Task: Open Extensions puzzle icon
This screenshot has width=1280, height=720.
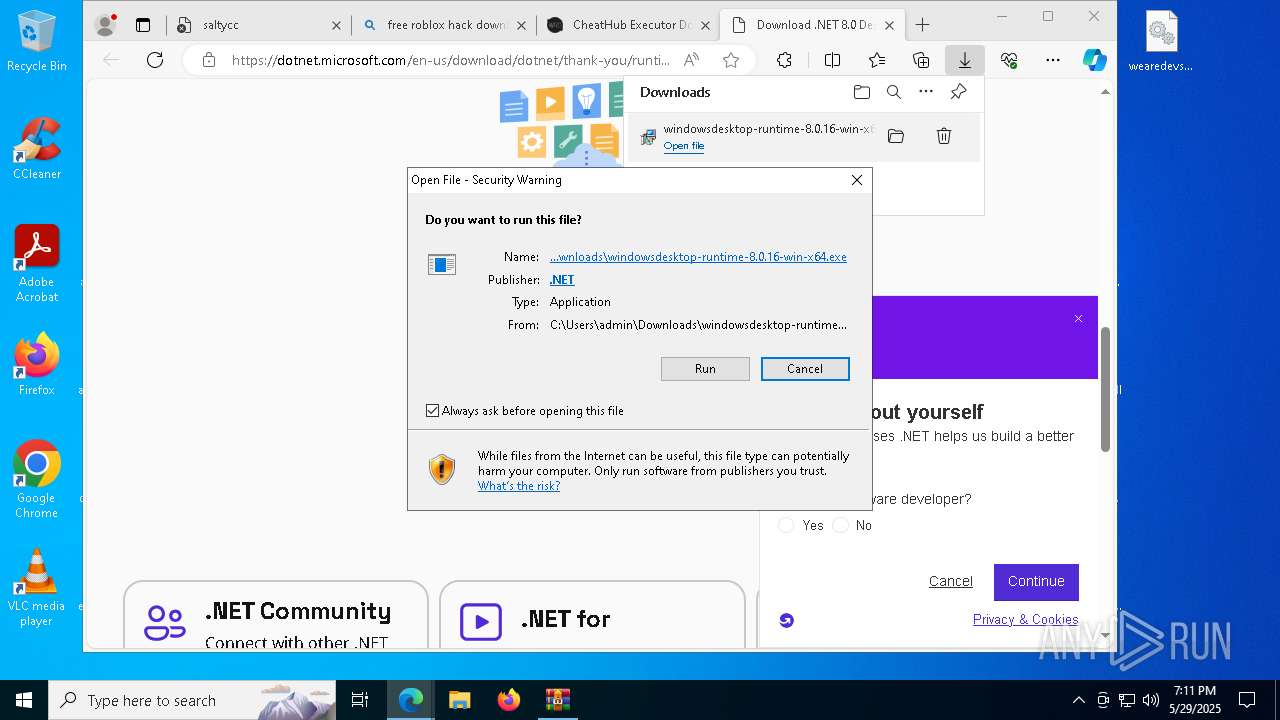Action: [x=785, y=60]
